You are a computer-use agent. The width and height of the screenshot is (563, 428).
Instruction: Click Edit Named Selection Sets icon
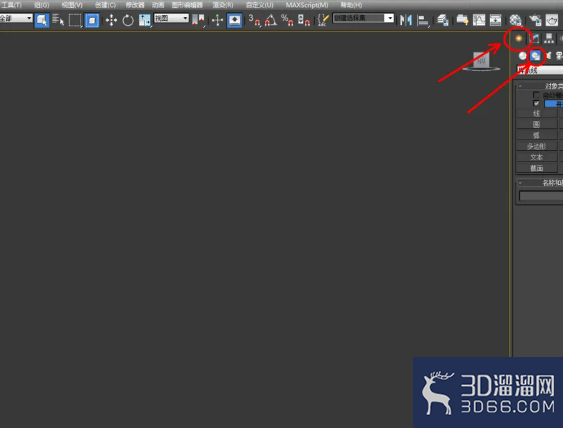(323, 20)
